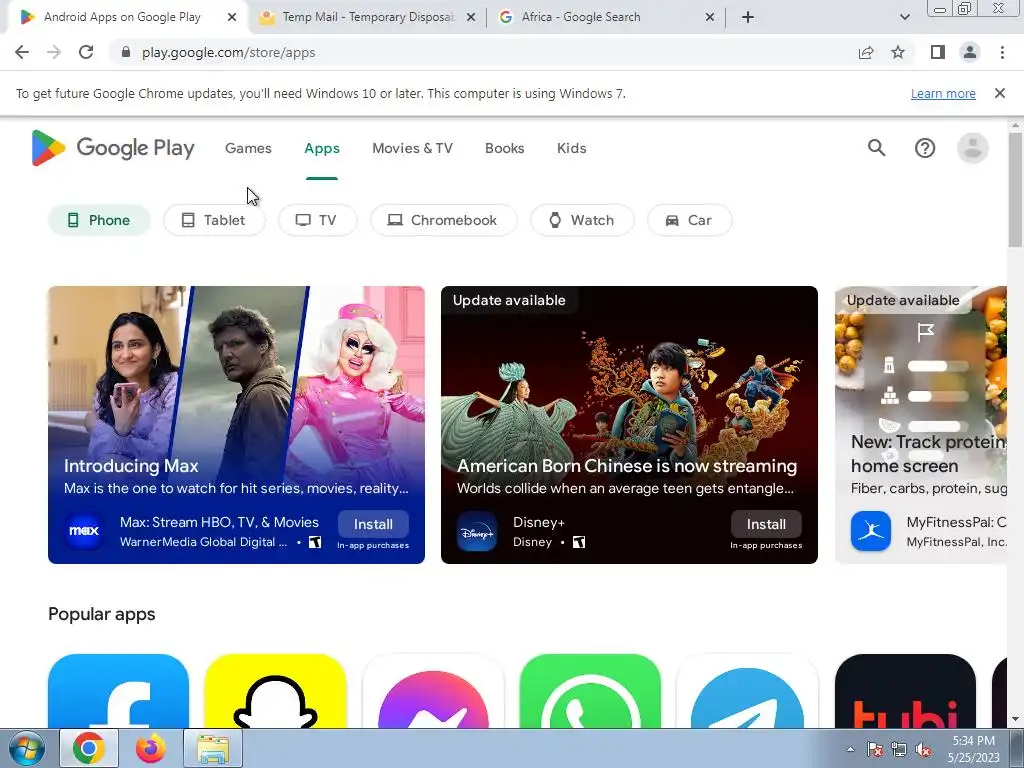The image size is (1024, 768).
Task: Open Google Play search magnifier
Action: click(x=876, y=148)
